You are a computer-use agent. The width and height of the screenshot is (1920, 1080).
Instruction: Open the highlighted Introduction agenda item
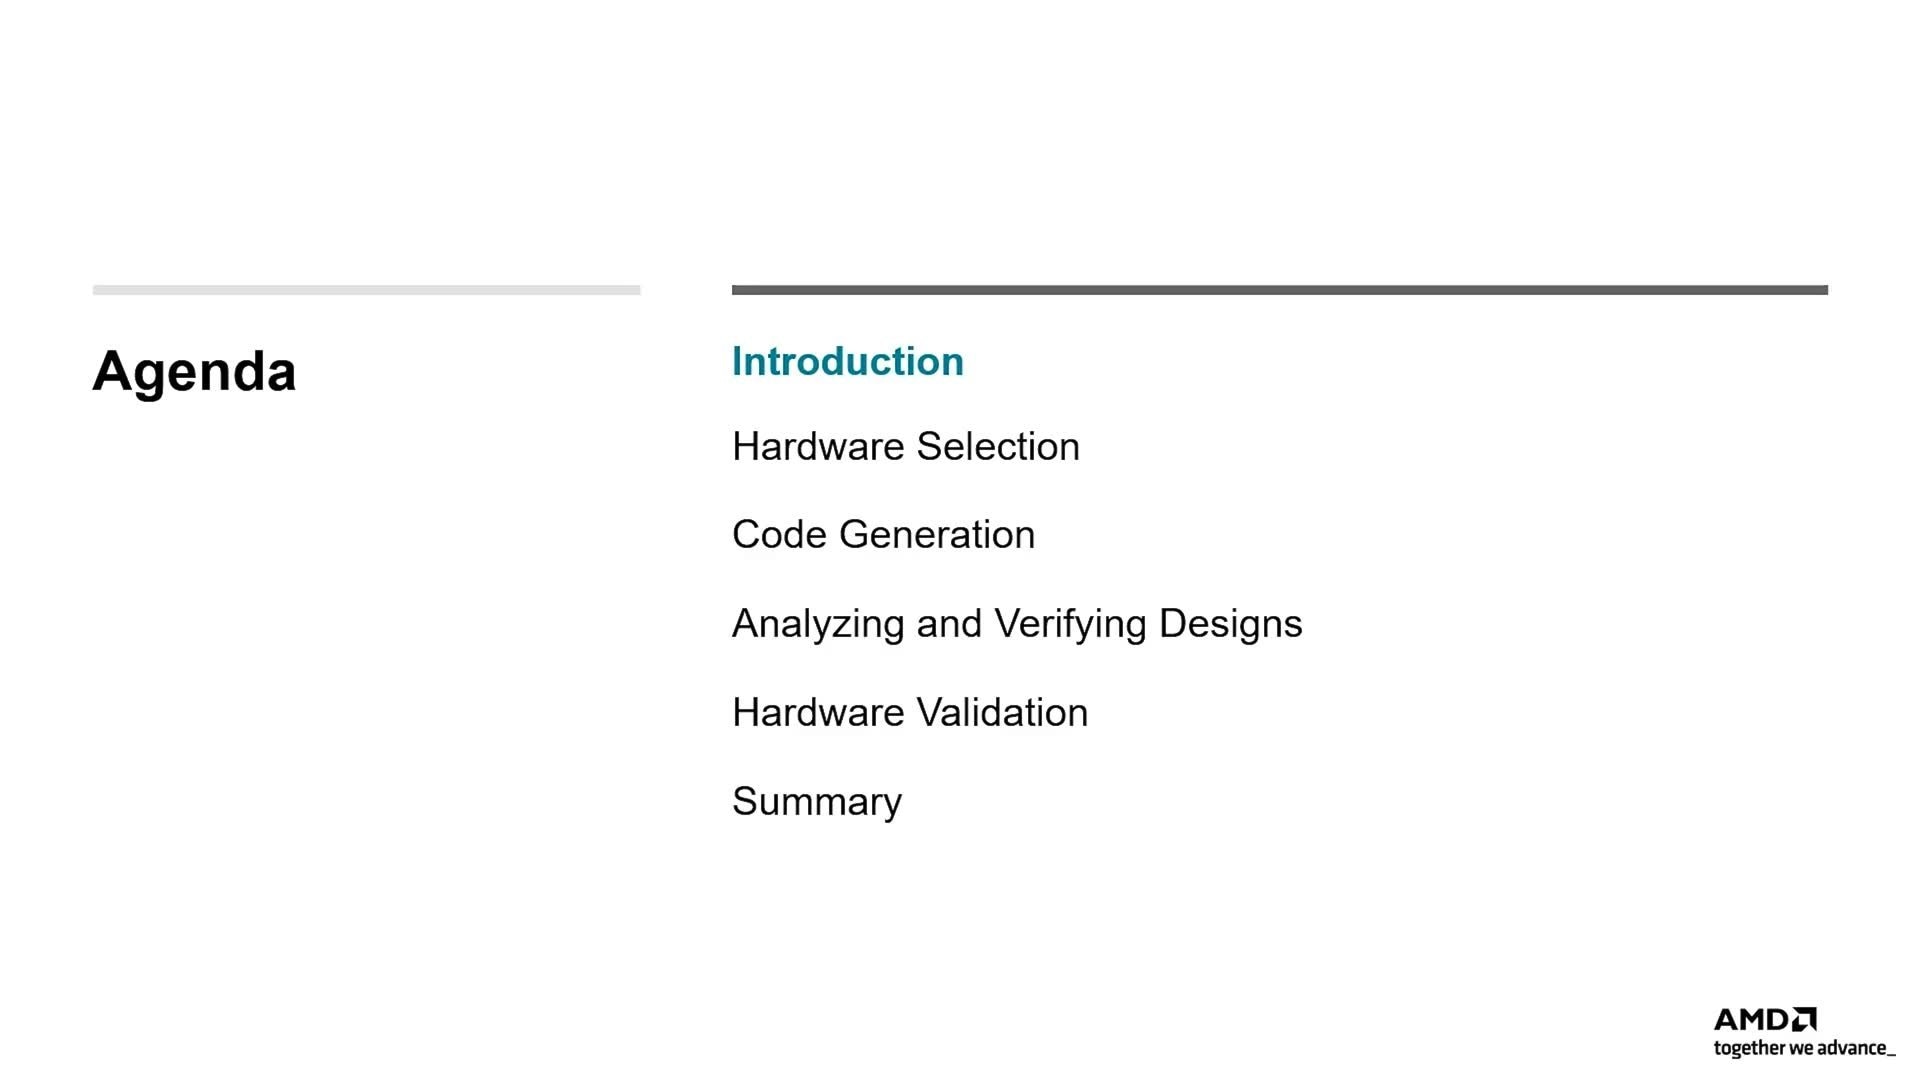click(x=848, y=361)
